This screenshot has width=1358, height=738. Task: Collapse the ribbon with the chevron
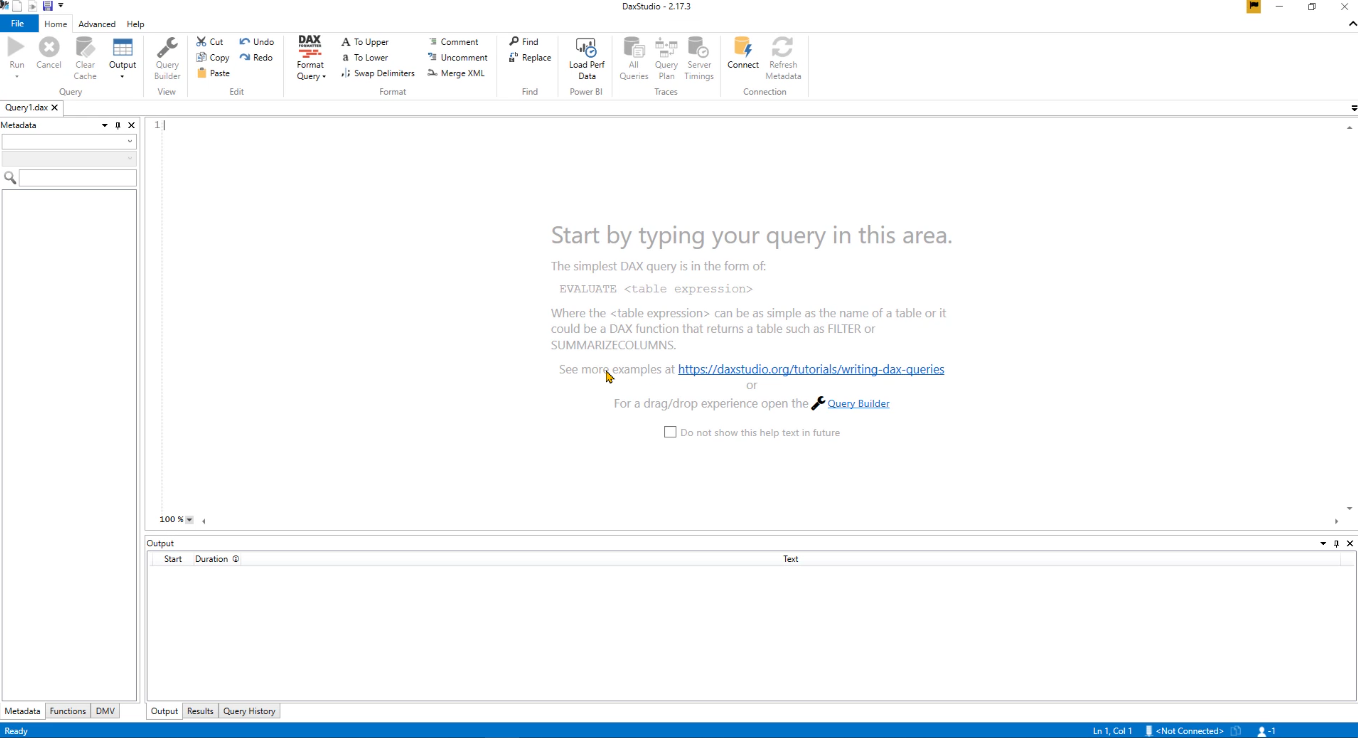pos(1352,24)
